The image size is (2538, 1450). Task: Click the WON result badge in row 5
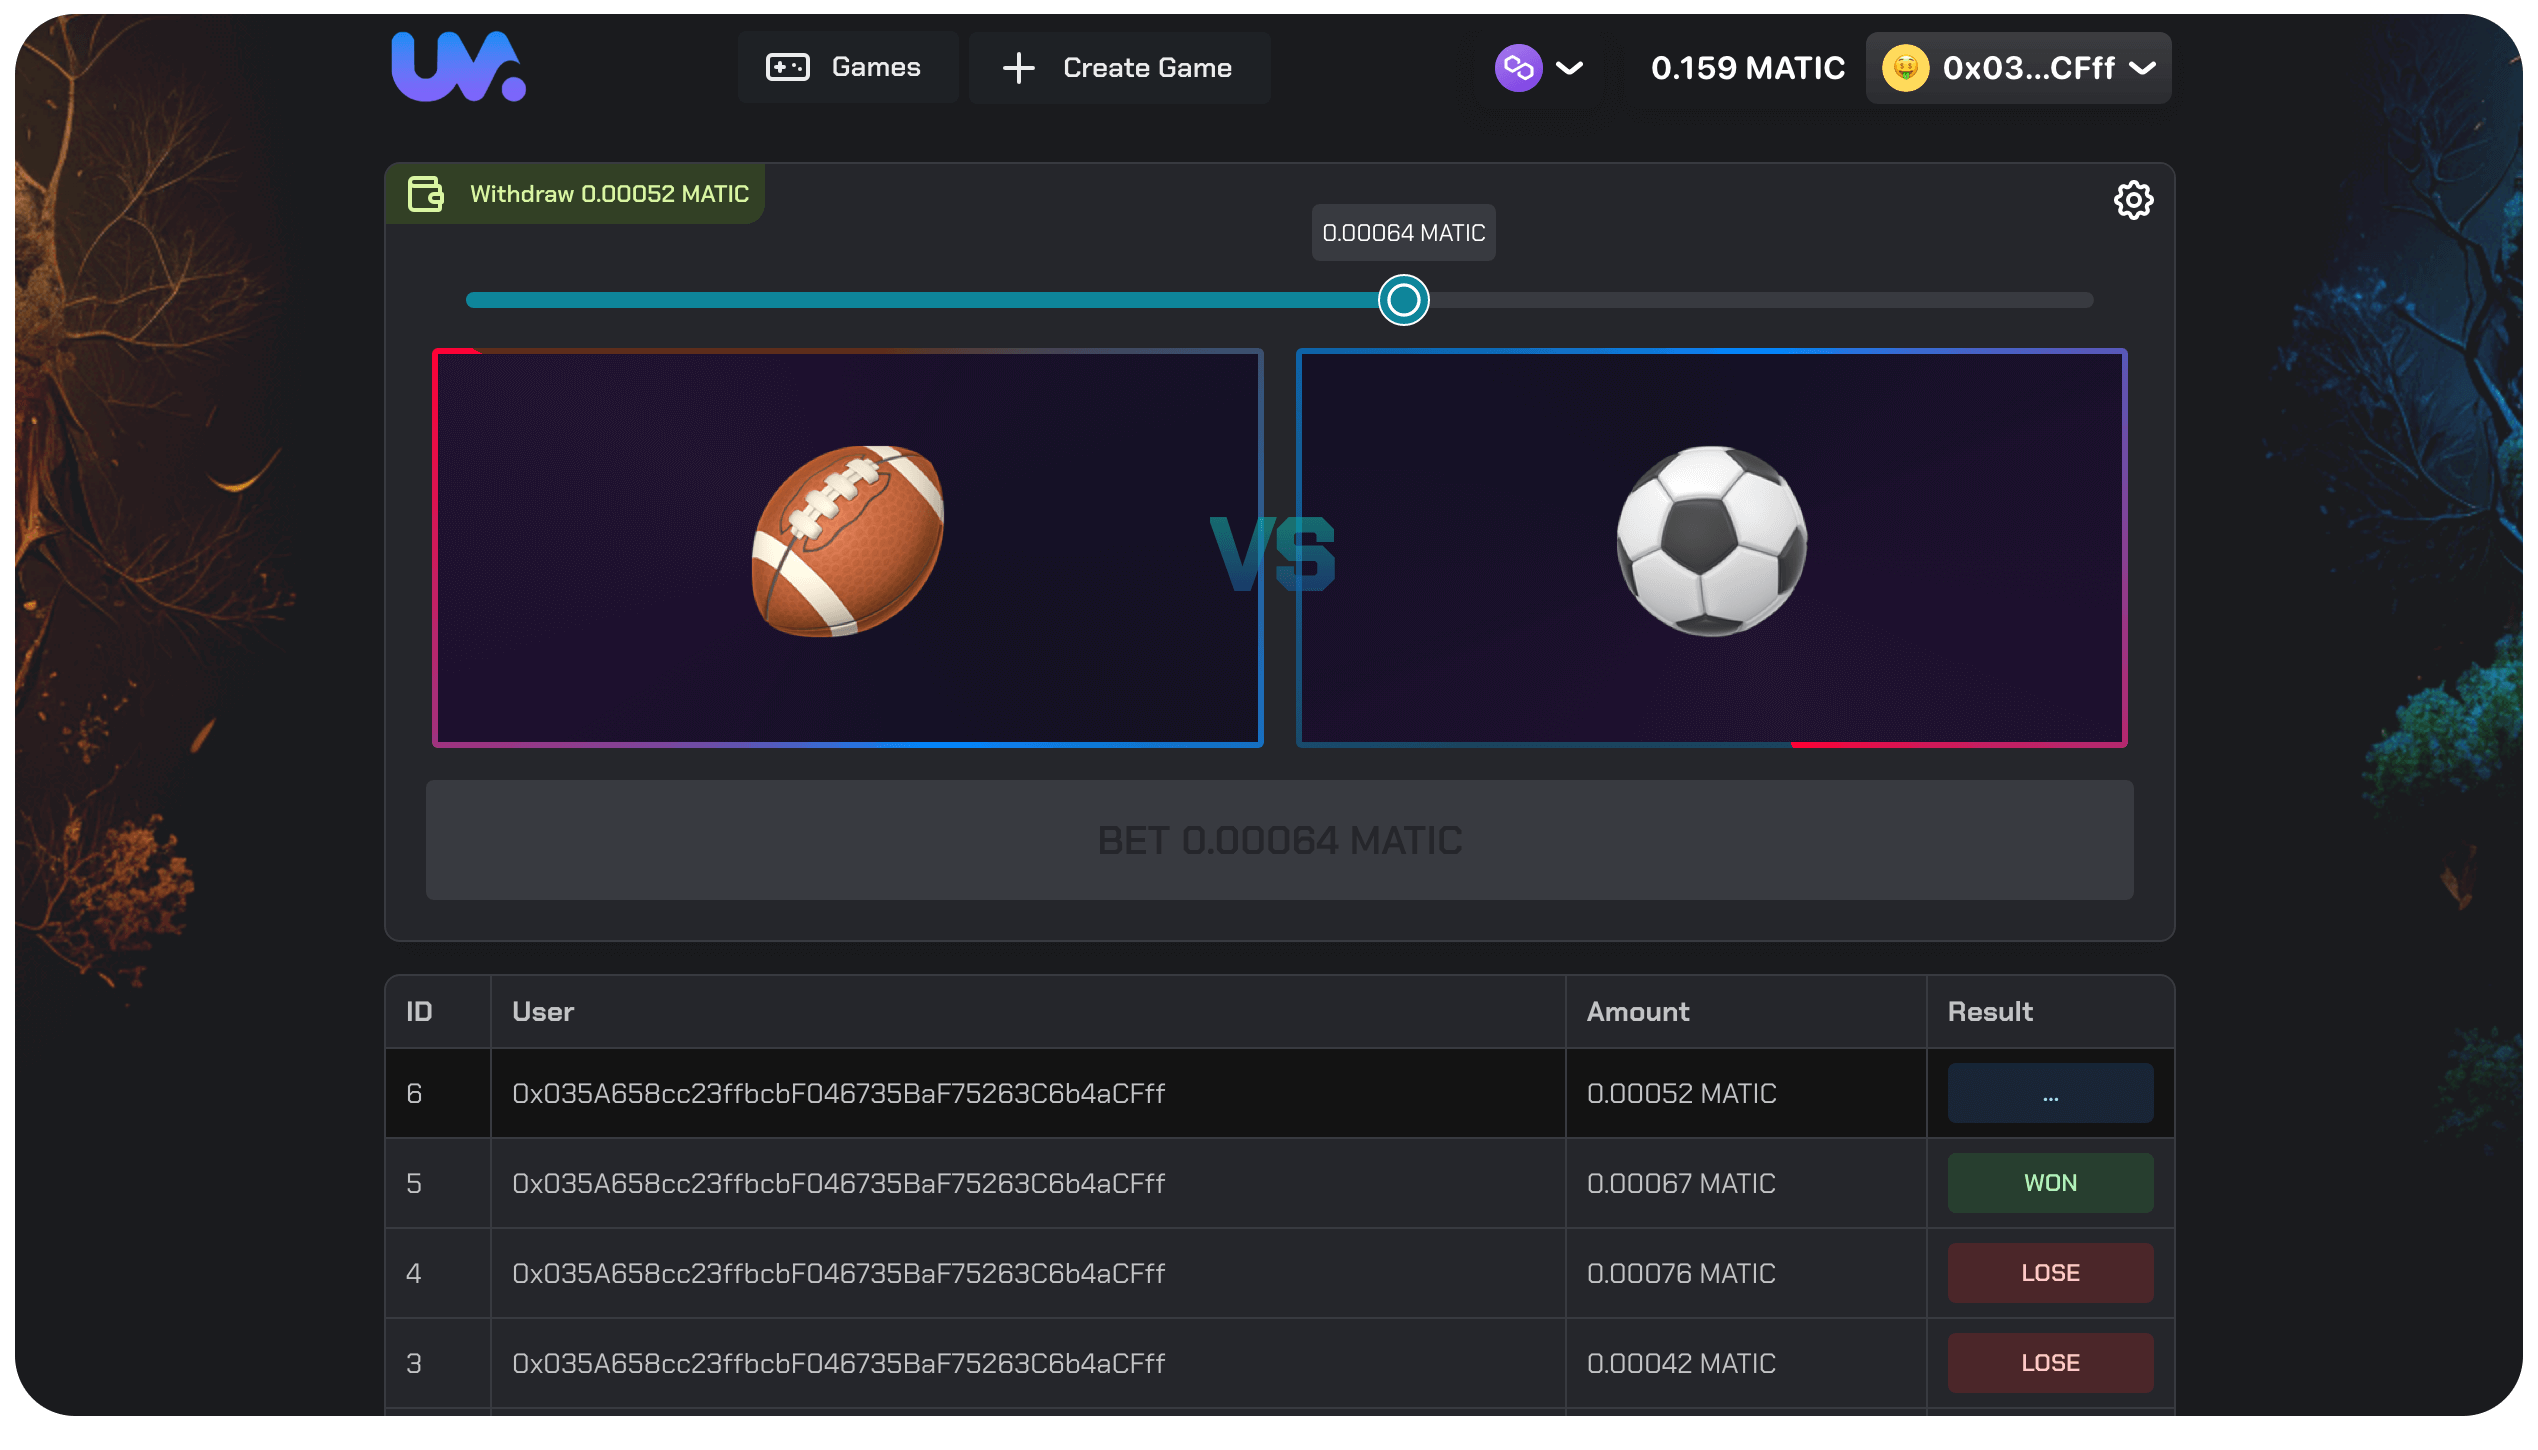2050,1182
